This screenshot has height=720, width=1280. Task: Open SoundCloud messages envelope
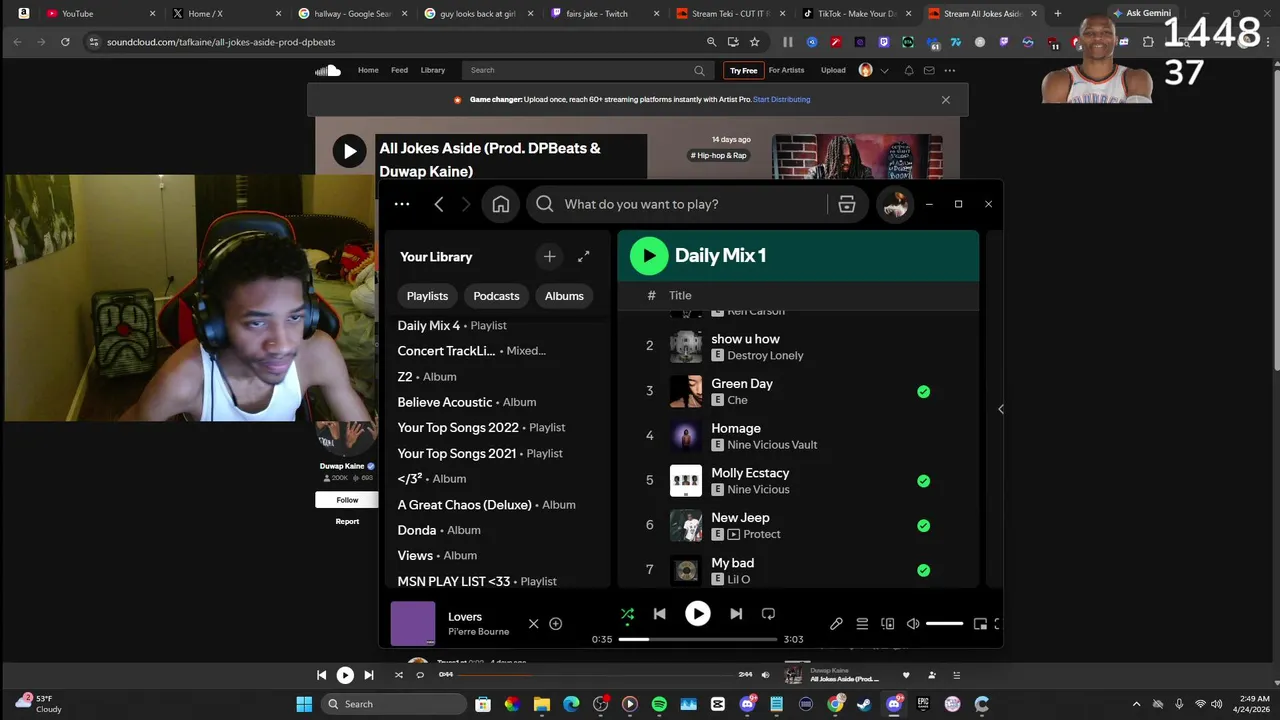(x=929, y=70)
